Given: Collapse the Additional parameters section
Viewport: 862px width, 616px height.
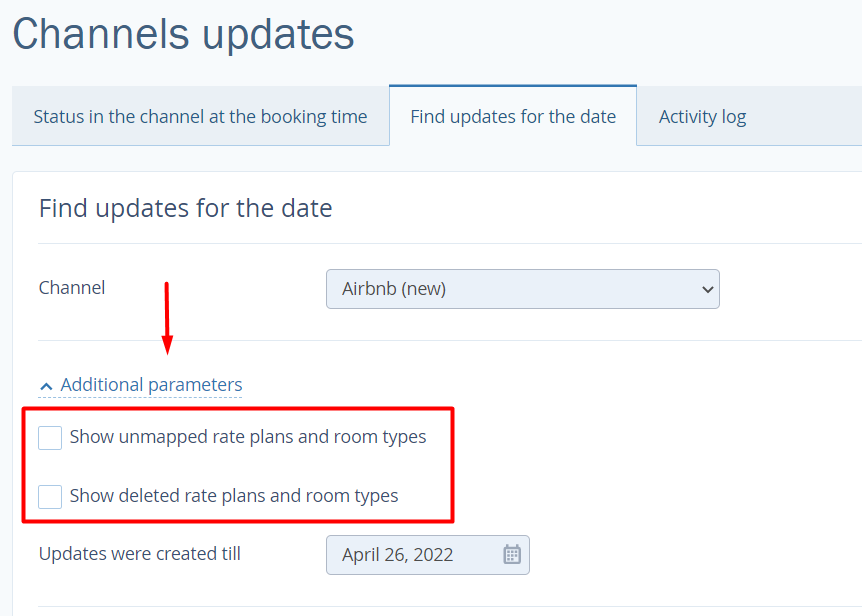Looking at the screenshot, I should (151, 385).
